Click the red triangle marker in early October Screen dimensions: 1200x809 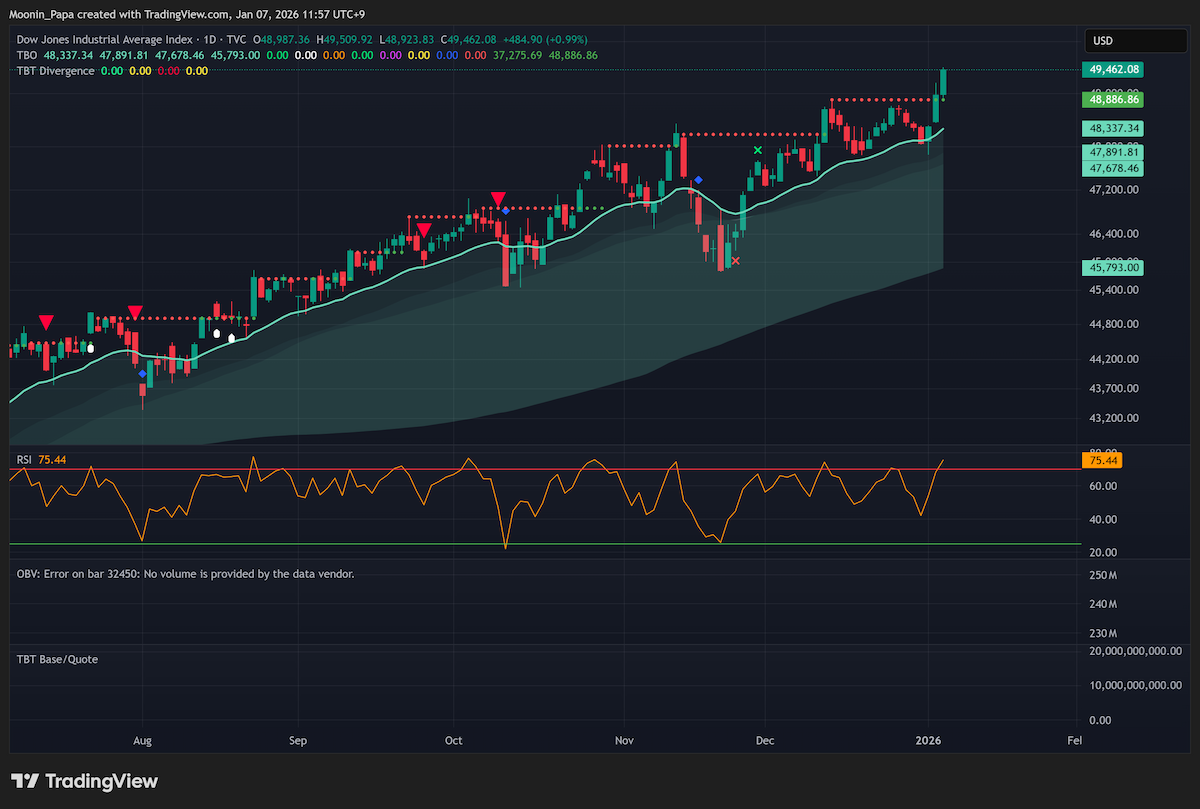[x=498, y=199]
